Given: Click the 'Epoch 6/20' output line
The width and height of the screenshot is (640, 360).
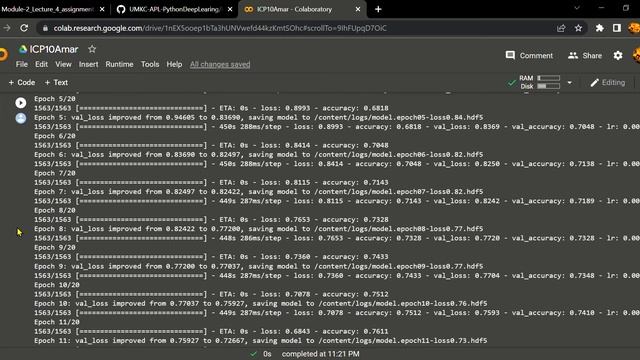Looking at the screenshot, I should [55, 136].
